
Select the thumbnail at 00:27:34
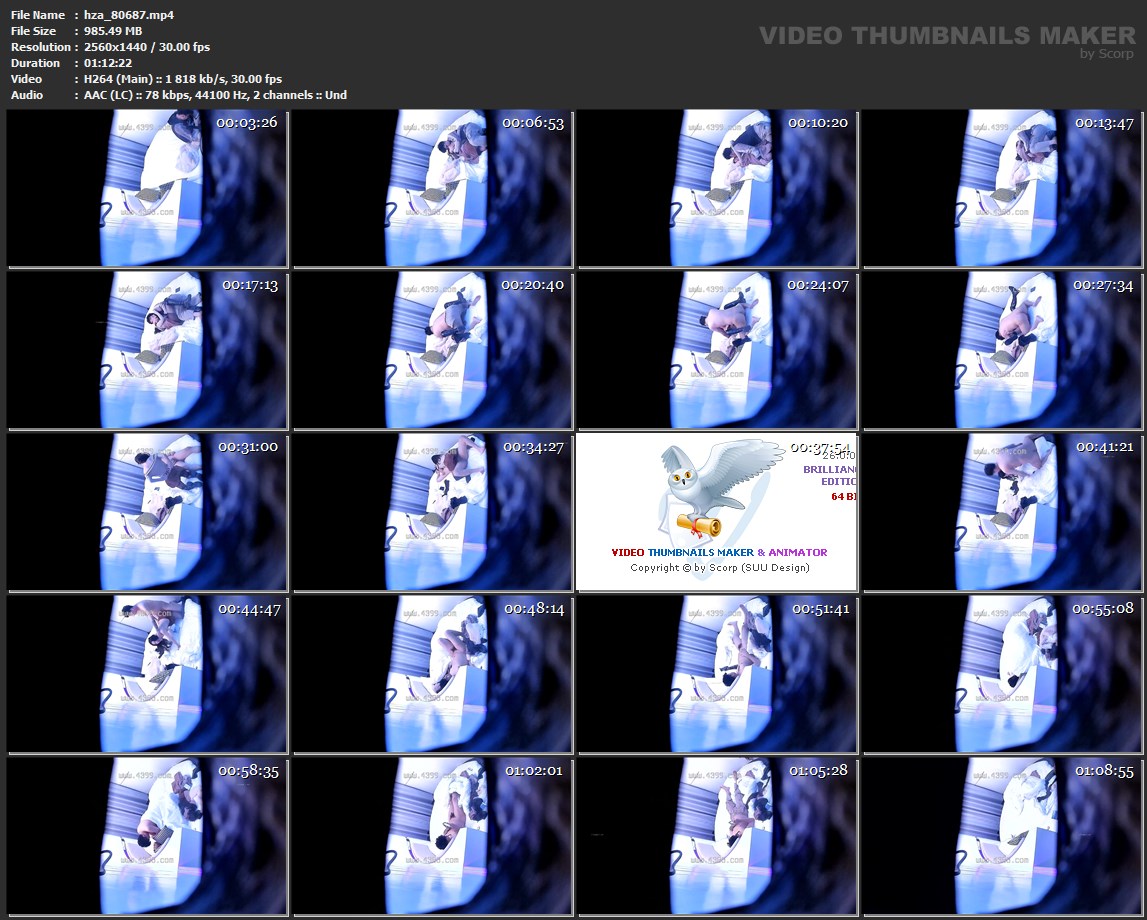pyautogui.click(x=1004, y=350)
